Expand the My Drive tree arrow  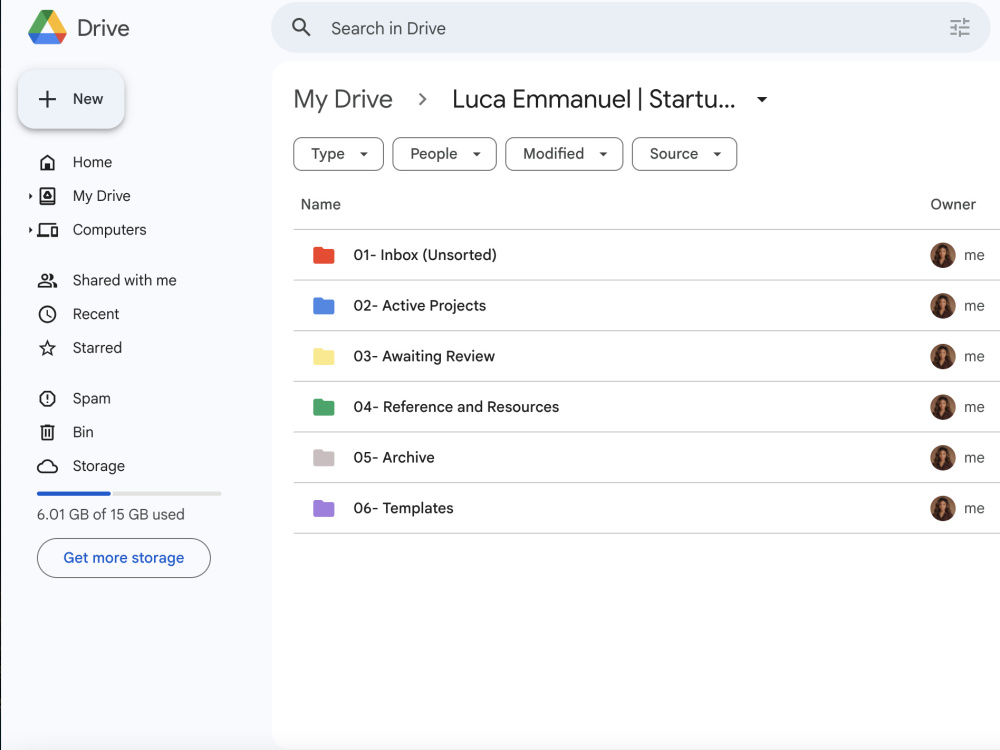[x=30, y=196]
